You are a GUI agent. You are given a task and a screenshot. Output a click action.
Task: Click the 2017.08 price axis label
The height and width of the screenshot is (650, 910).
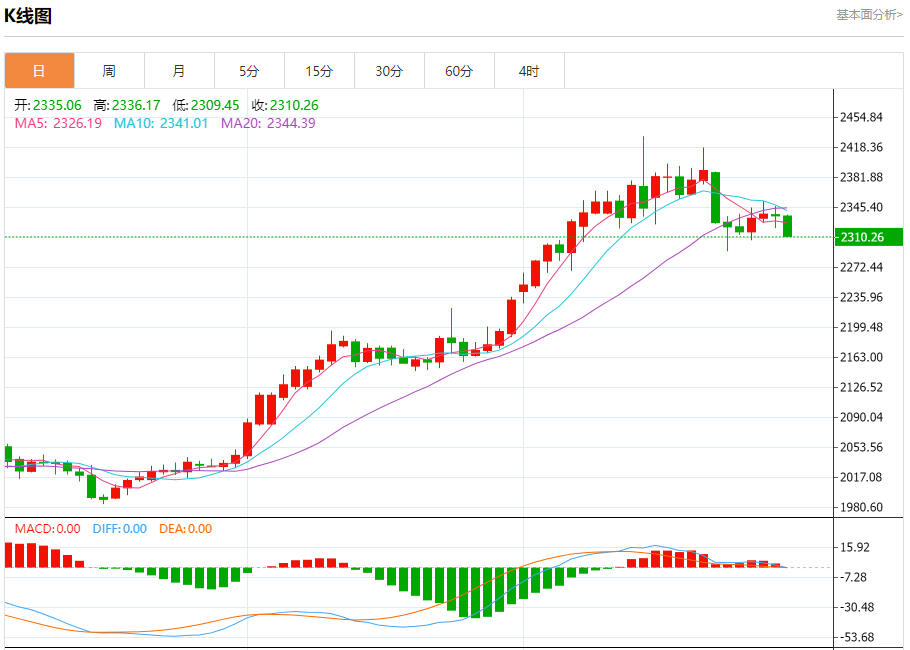coord(861,477)
